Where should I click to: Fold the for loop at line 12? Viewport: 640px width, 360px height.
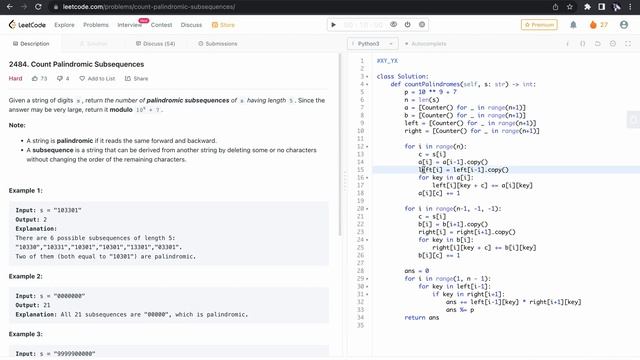point(367,147)
